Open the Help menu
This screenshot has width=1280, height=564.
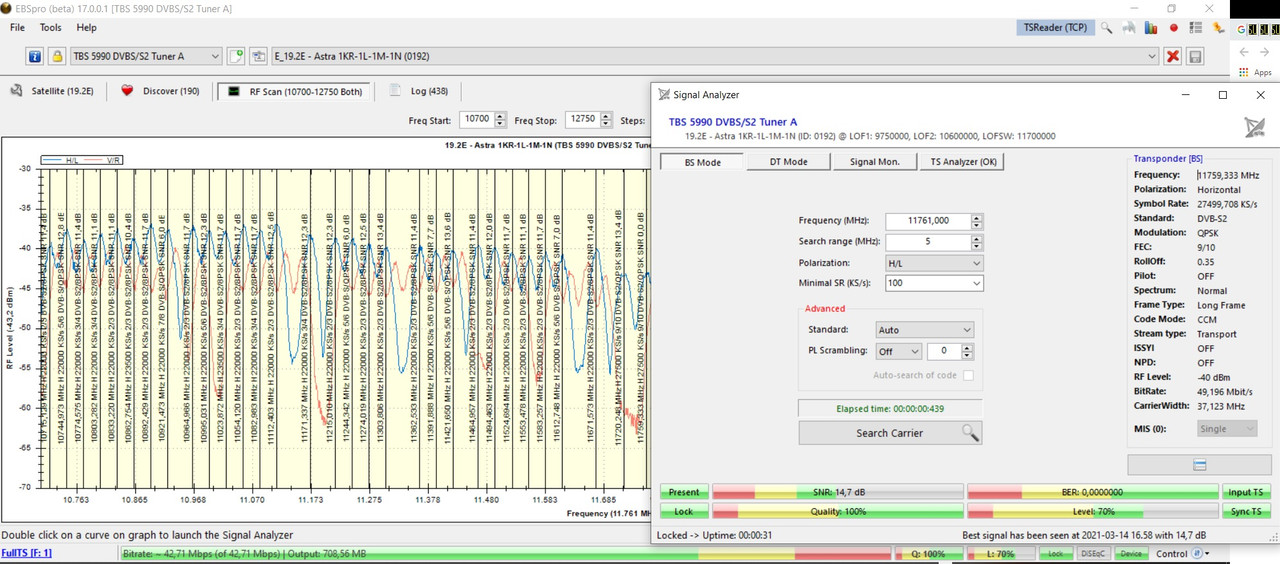click(87, 28)
